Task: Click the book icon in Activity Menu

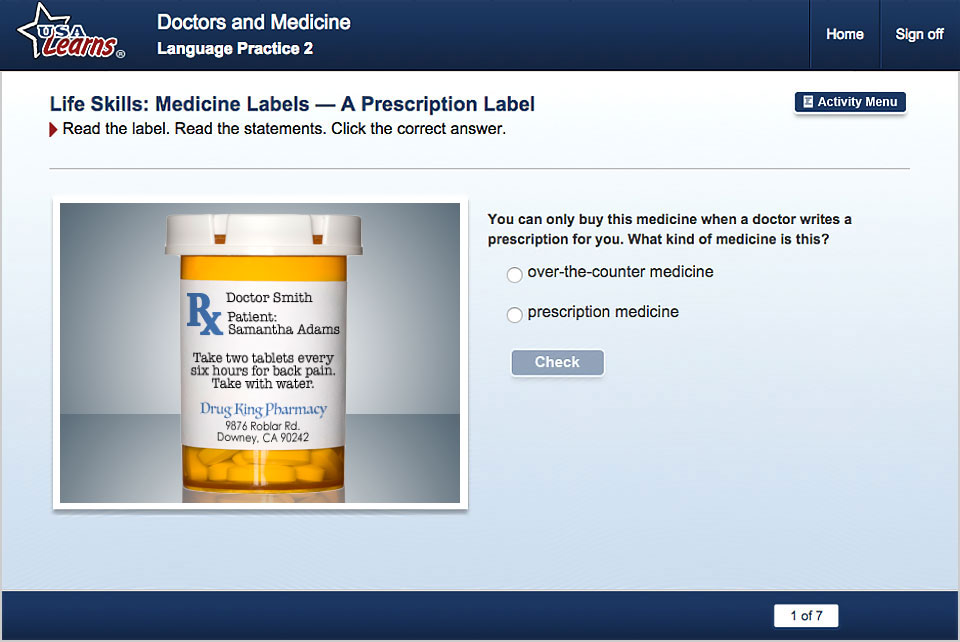Action: coord(808,102)
